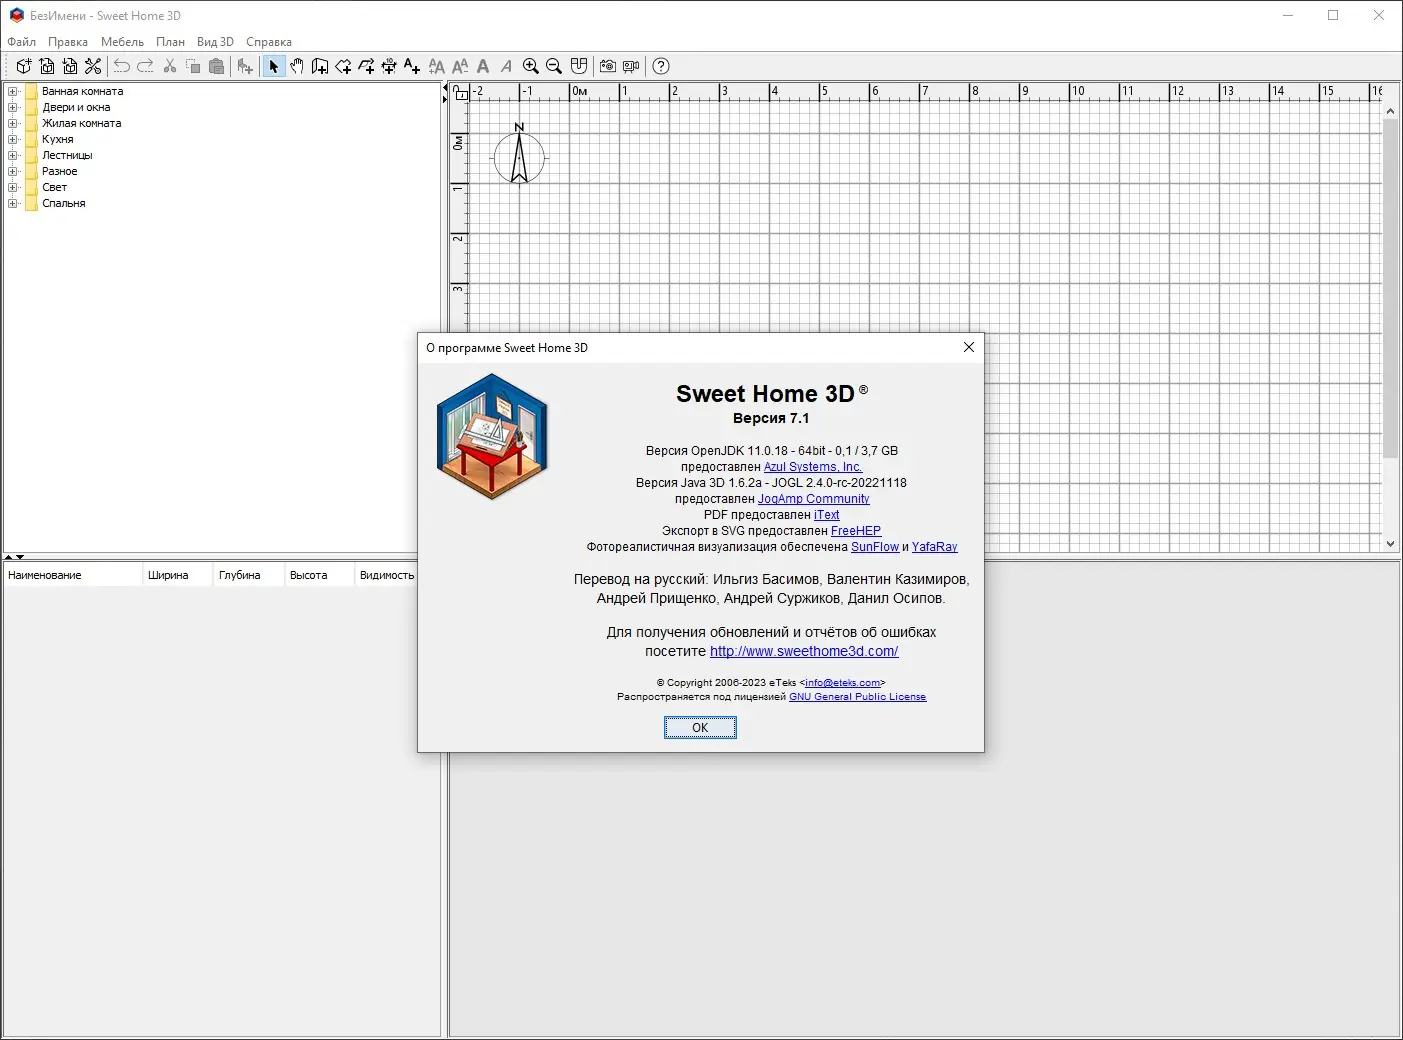This screenshot has height=1040, width=1403.
Task: Expand the Разное category
Action: [x=13, y=171]
